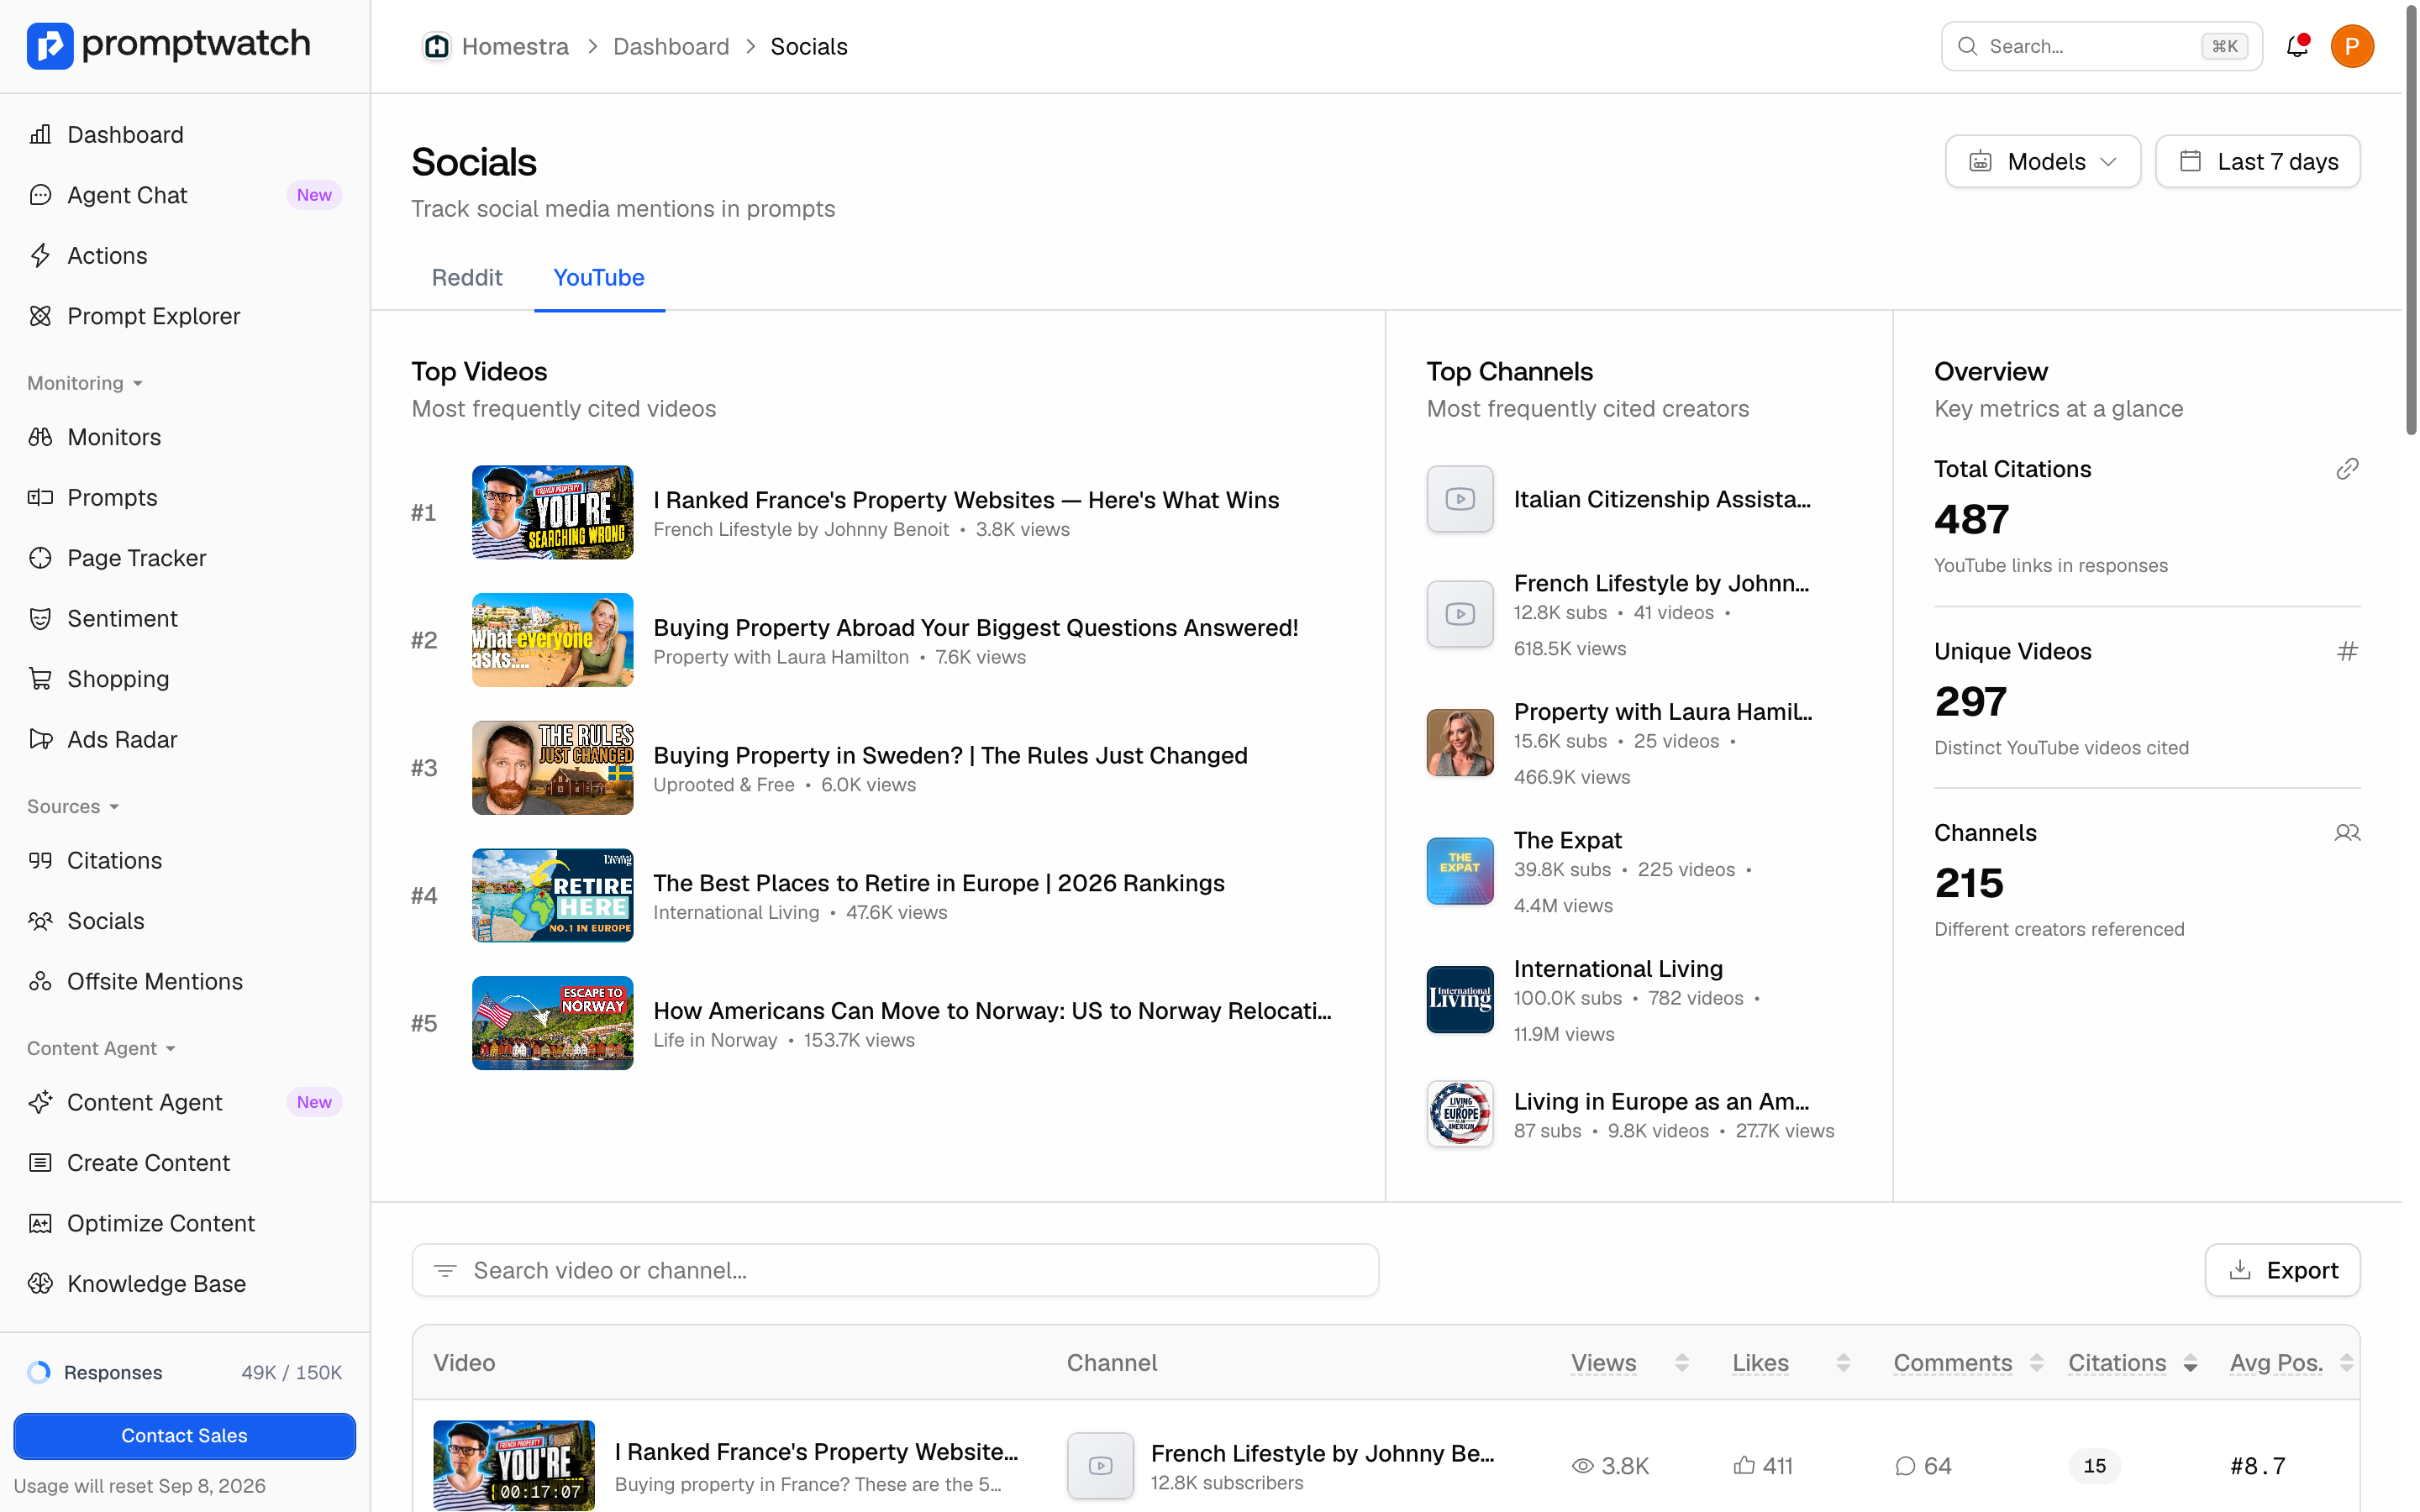The width and height of the screenshot is (2420, 1512).
Task: Click the Dashboard breadcrumb link
Action: [671, 46]
